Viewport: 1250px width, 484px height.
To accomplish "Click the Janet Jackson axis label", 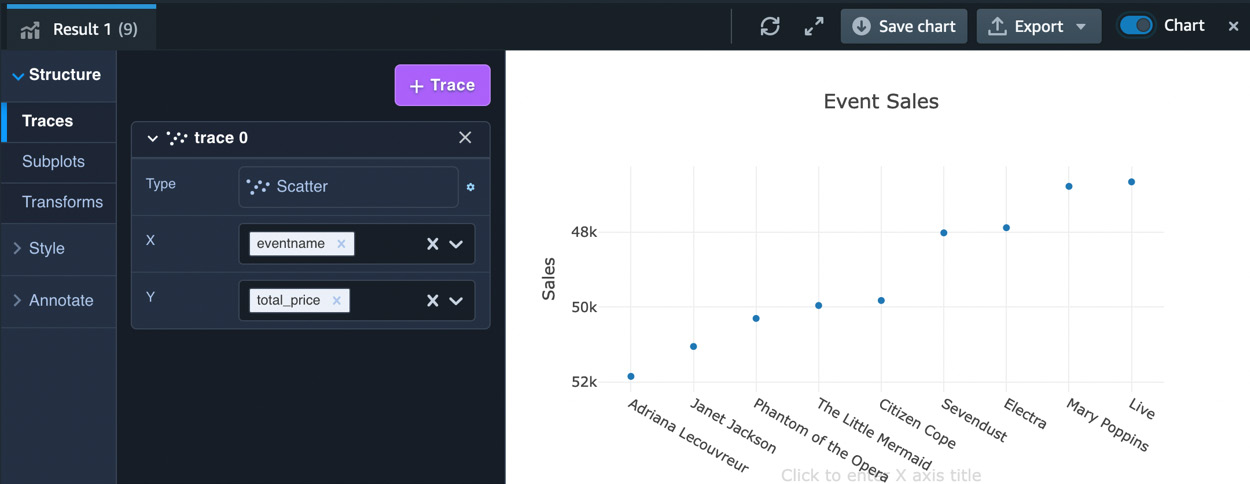I will (x=733, y=425).
